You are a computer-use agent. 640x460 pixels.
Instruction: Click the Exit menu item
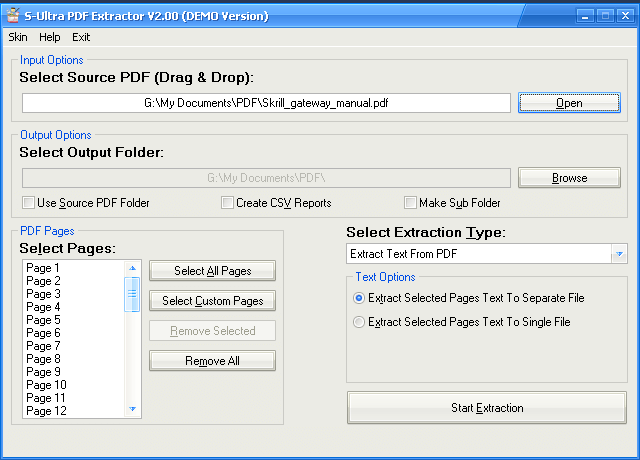(81, 37)
